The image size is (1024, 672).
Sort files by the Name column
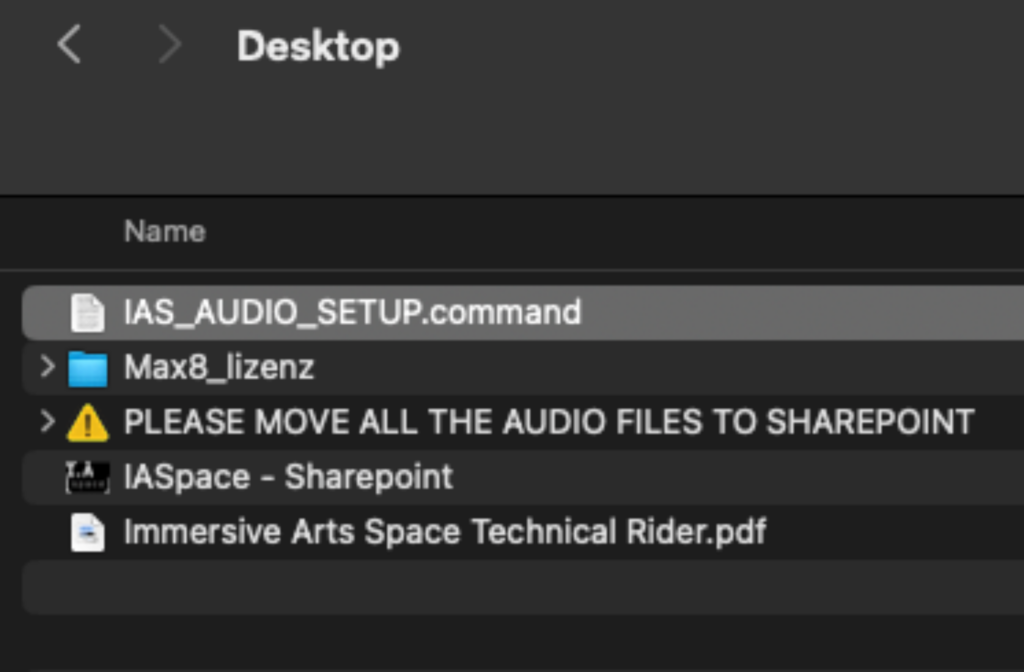165,232
